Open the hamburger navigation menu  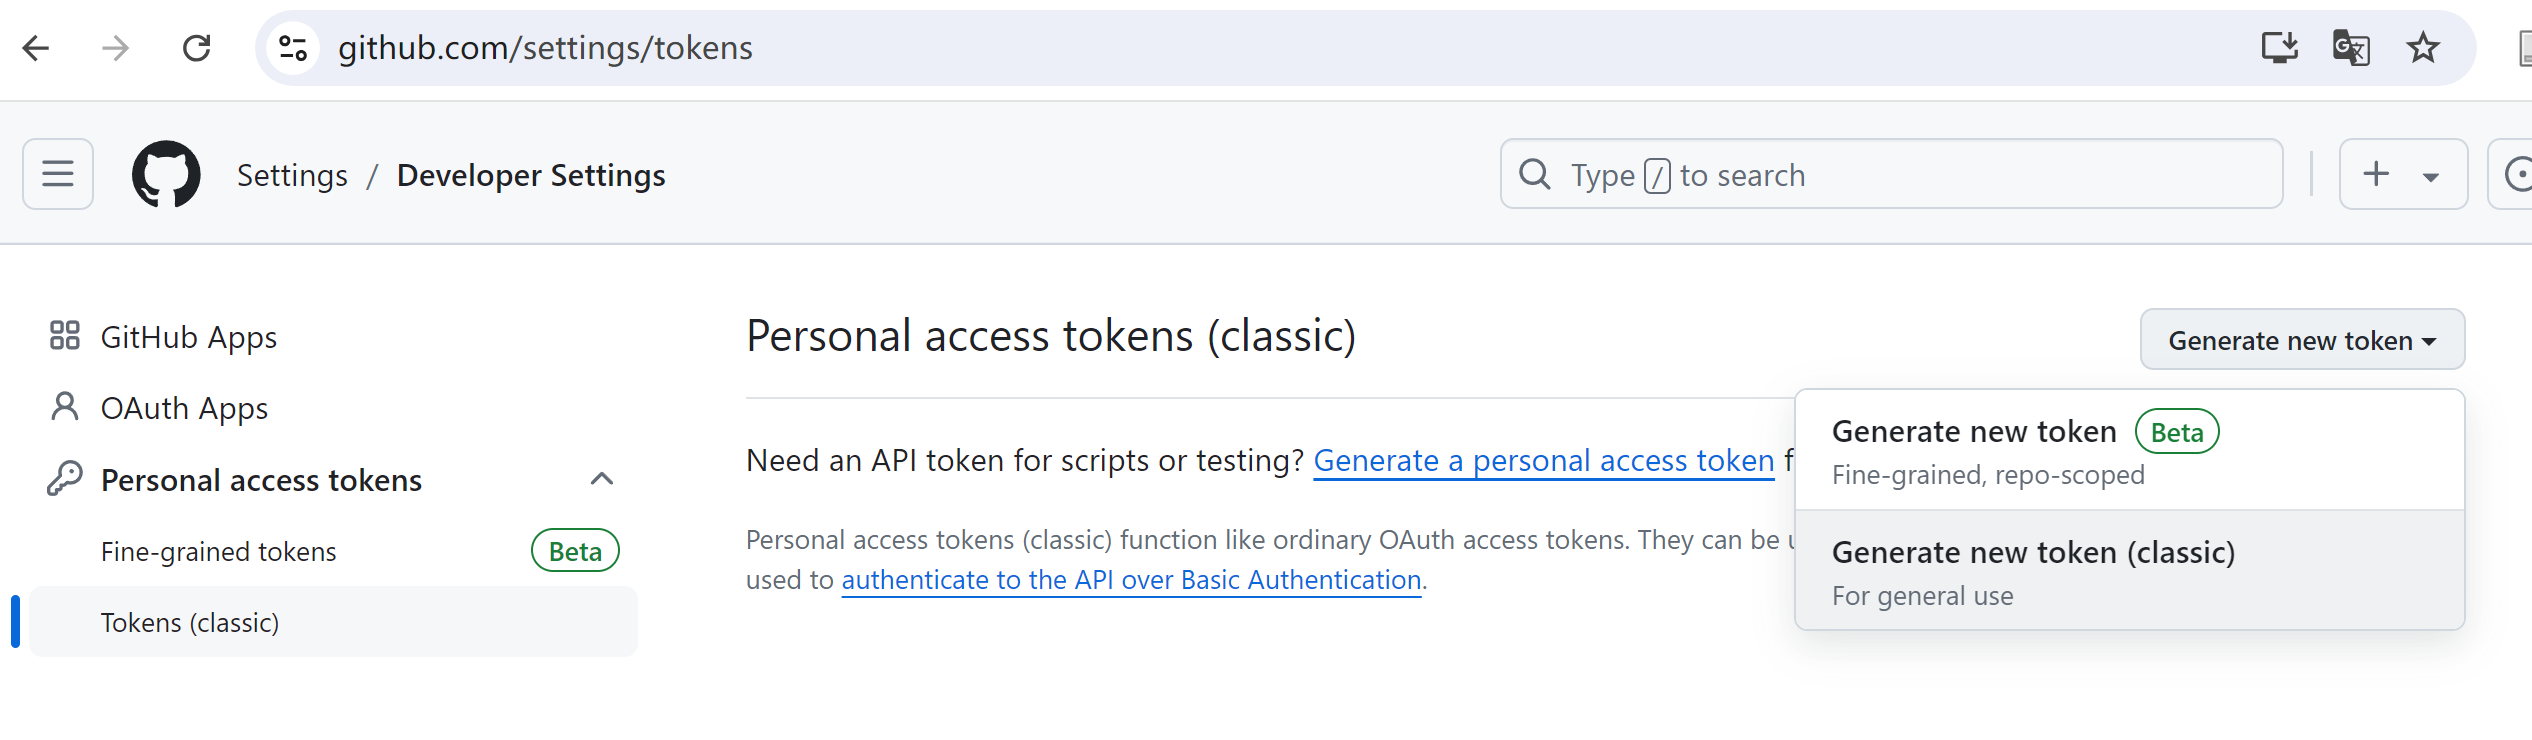click(x=57, y=173)
